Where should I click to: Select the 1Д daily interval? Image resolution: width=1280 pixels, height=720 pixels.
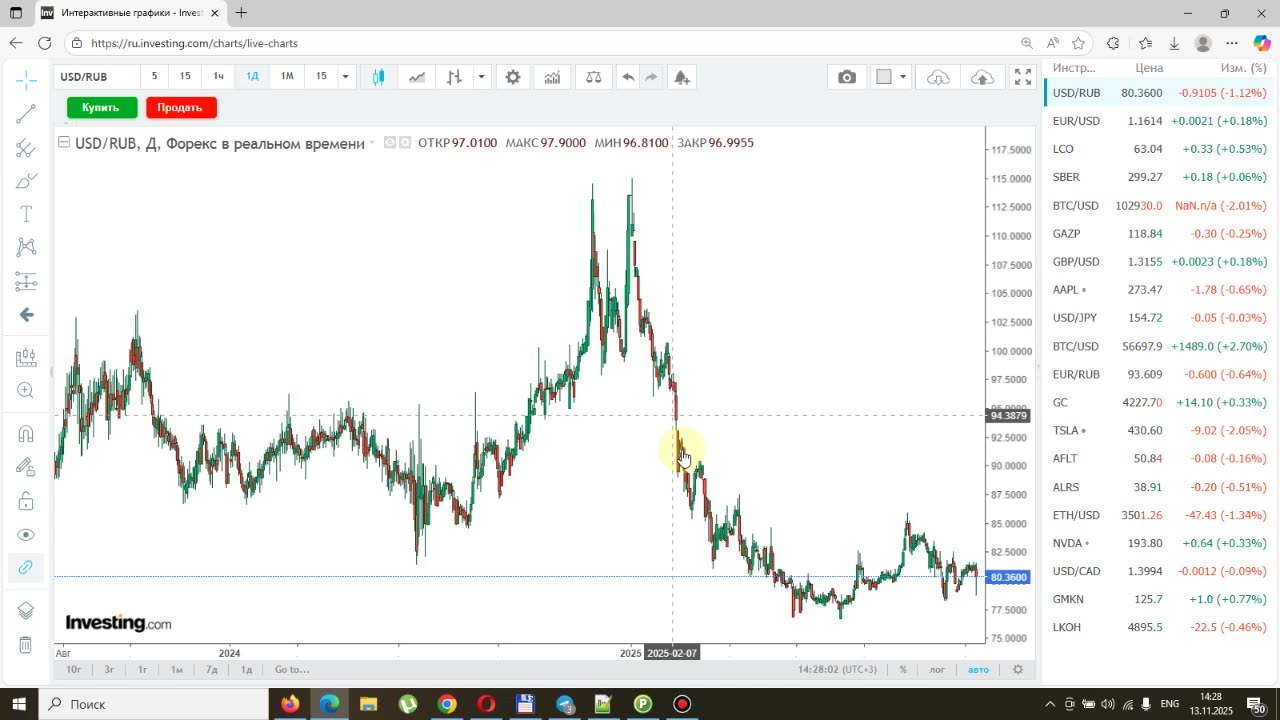252,76
